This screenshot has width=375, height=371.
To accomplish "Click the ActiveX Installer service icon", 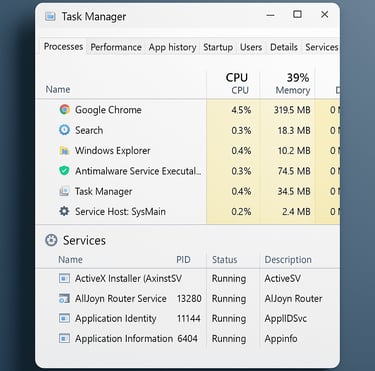I will click(x=64, y=278).
